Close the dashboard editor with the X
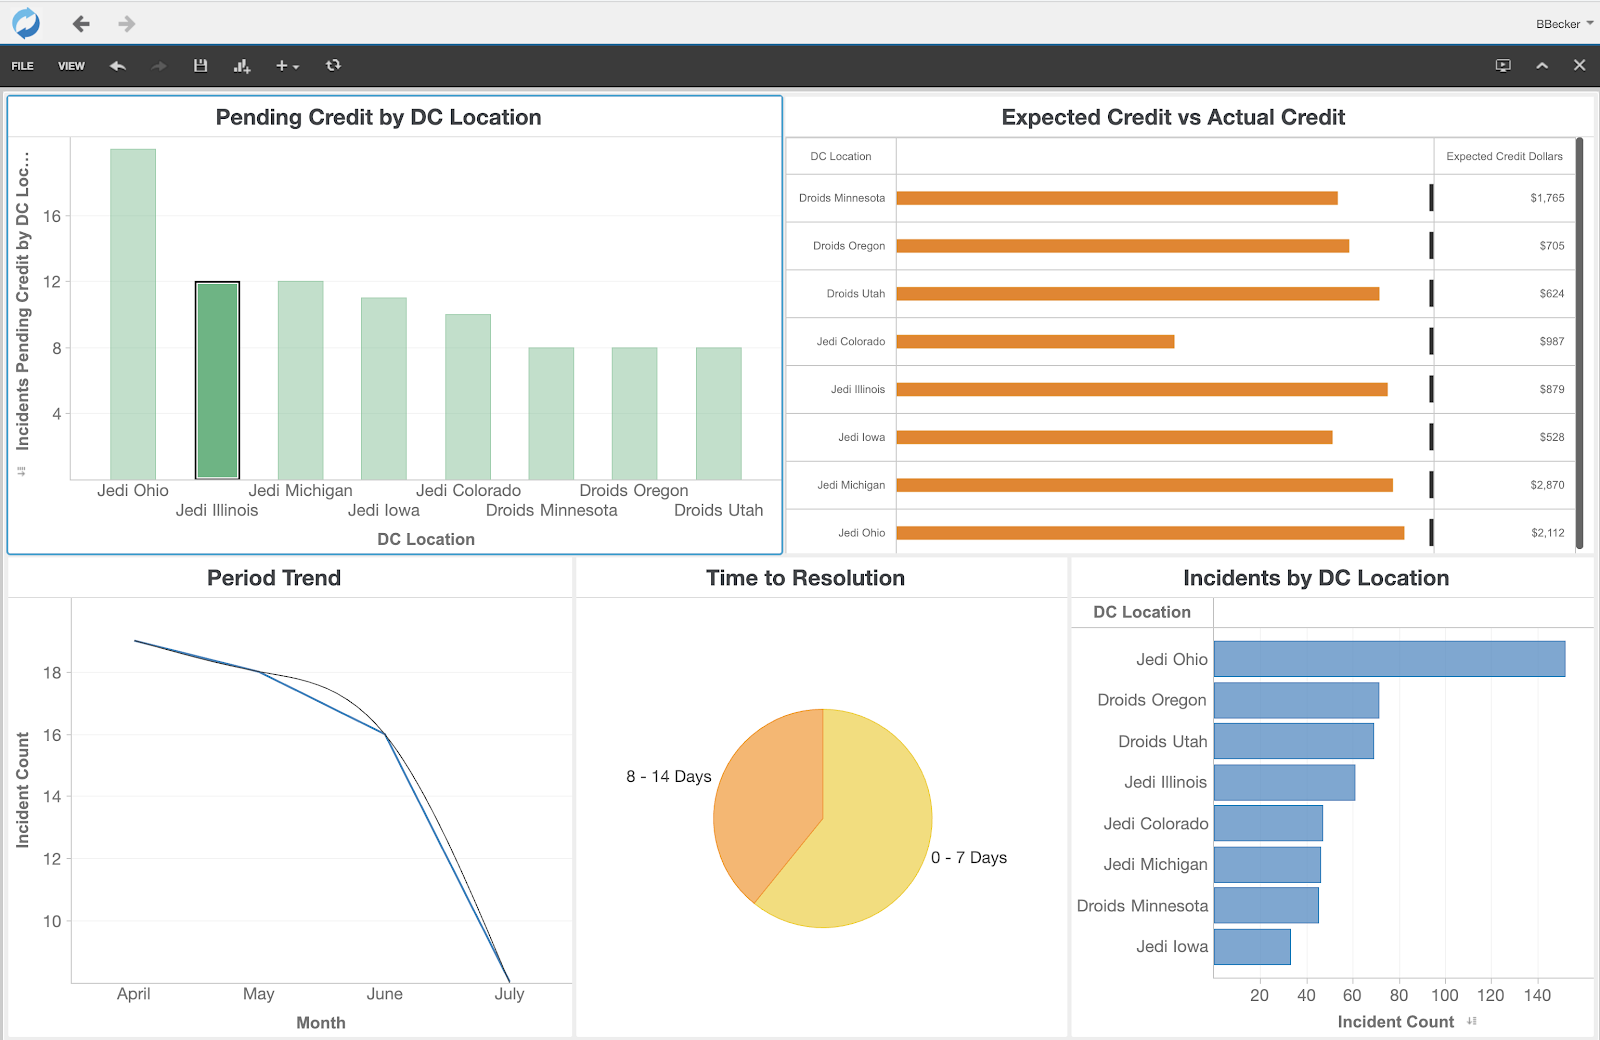 [x=1579, y=66]
